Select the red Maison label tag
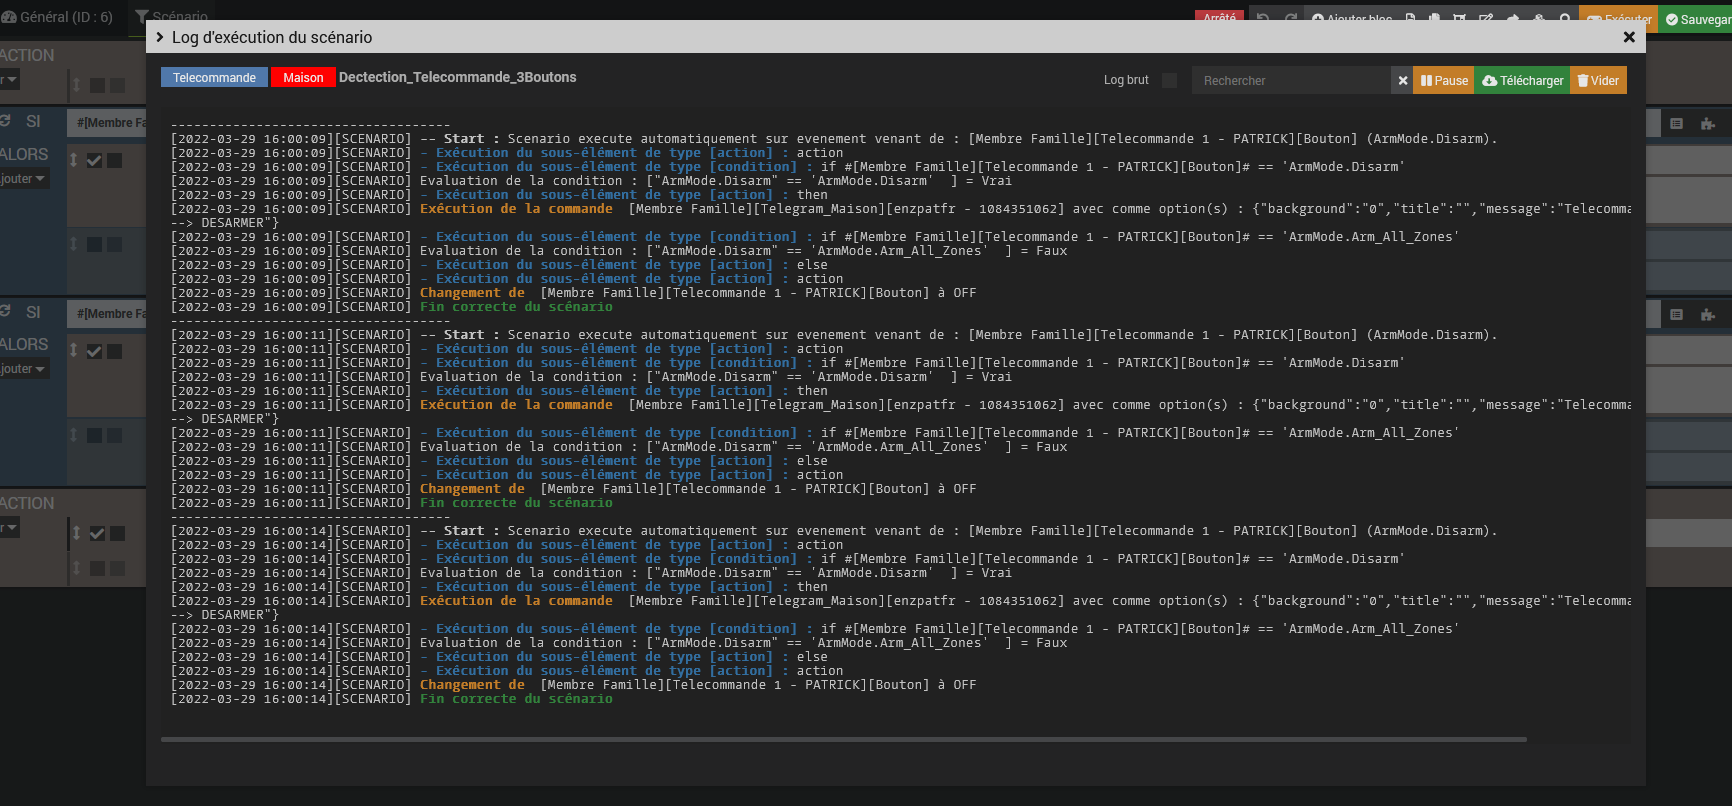The height and width of the screenshot is (806, 1732). [x=303, y=78]
